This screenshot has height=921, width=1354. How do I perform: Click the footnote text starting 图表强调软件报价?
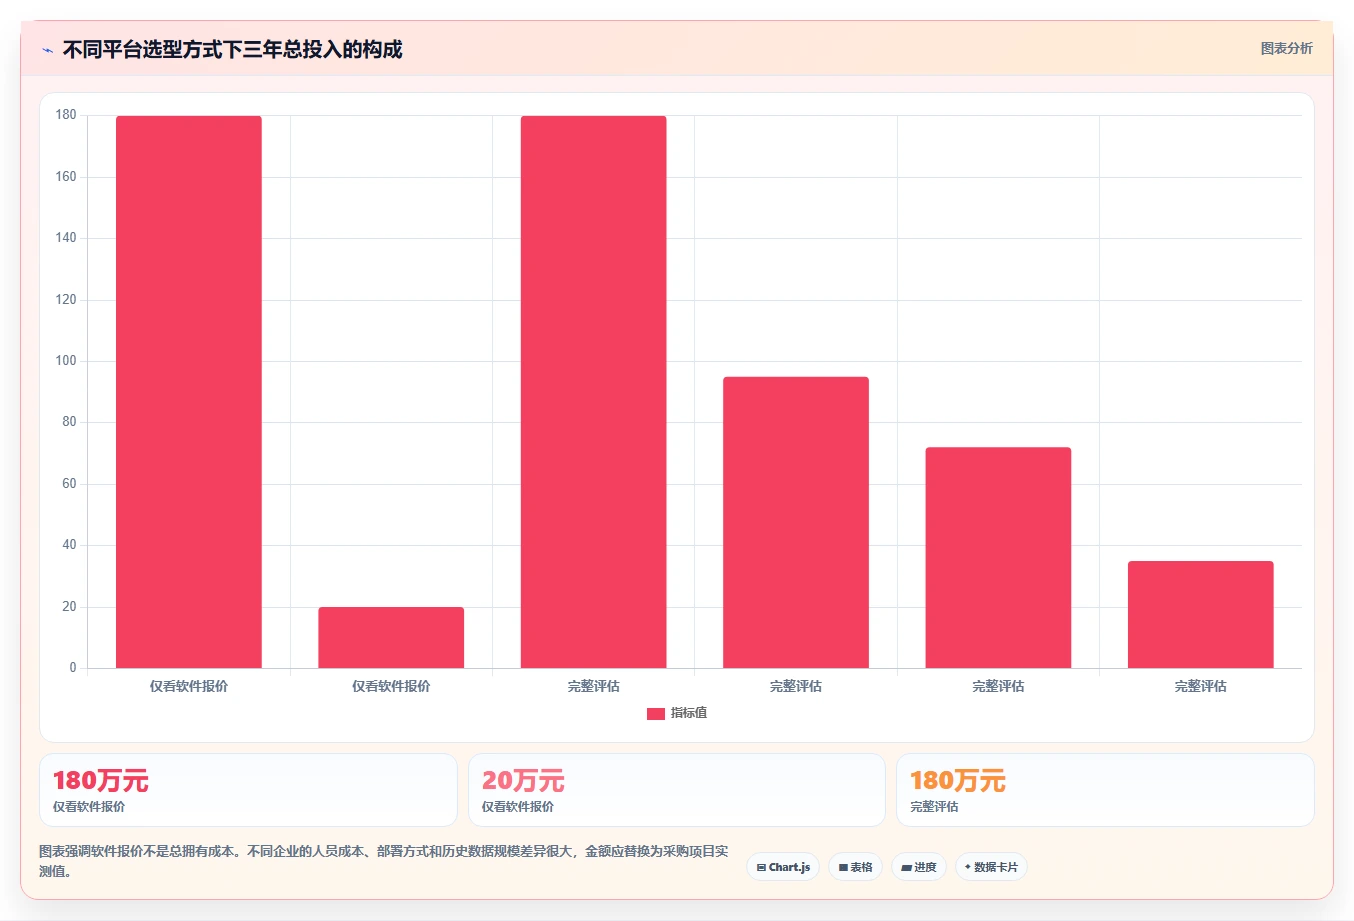(384, 861)
